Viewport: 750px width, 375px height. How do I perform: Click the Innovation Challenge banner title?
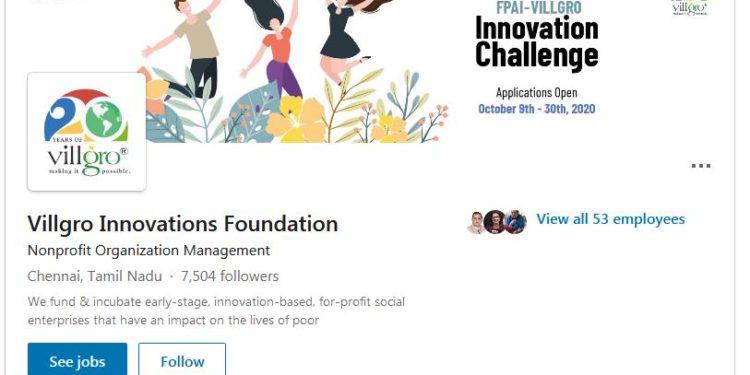pyautogui.click(x=537, y=43)
